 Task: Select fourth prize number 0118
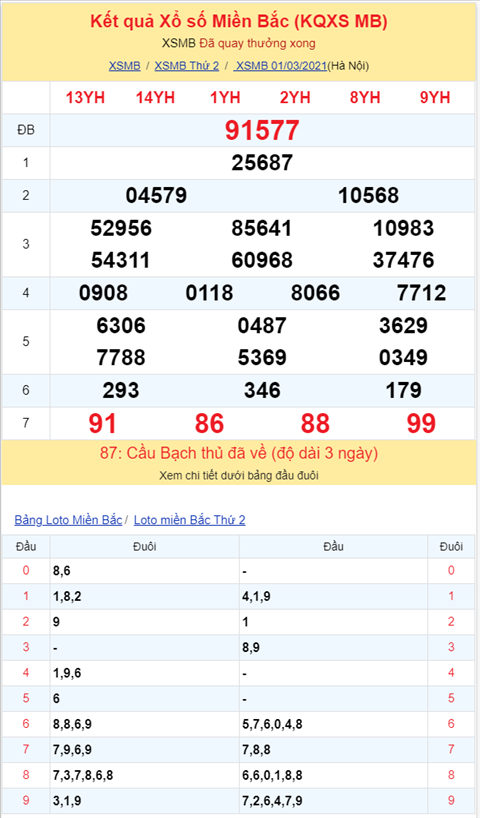point(209,293)
